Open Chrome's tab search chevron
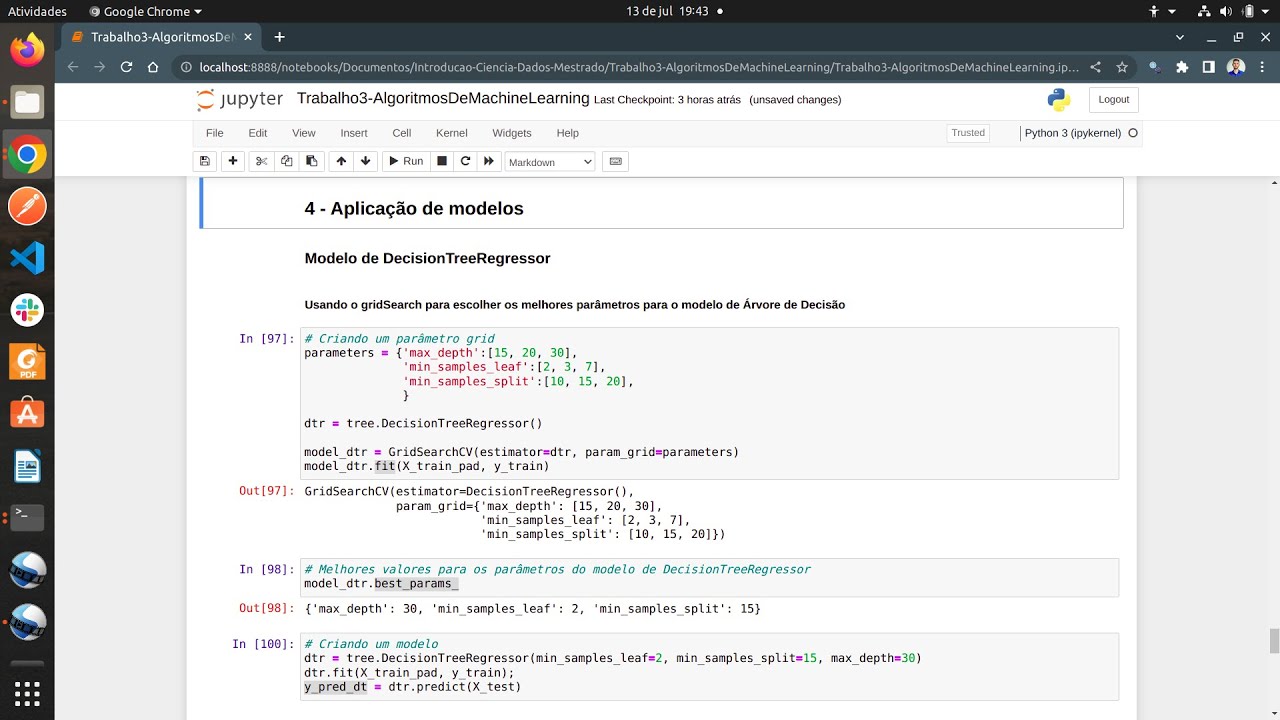 1180,37
